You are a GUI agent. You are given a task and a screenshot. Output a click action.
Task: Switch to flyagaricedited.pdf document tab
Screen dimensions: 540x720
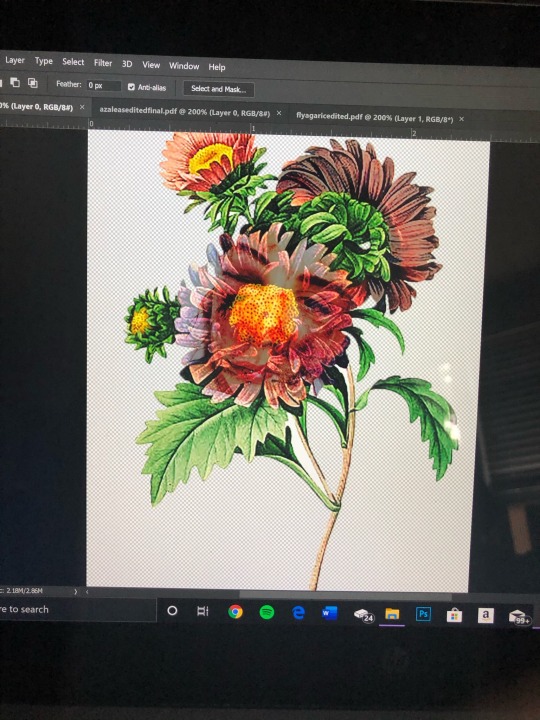pyautogui.click(x=375, y=117)
